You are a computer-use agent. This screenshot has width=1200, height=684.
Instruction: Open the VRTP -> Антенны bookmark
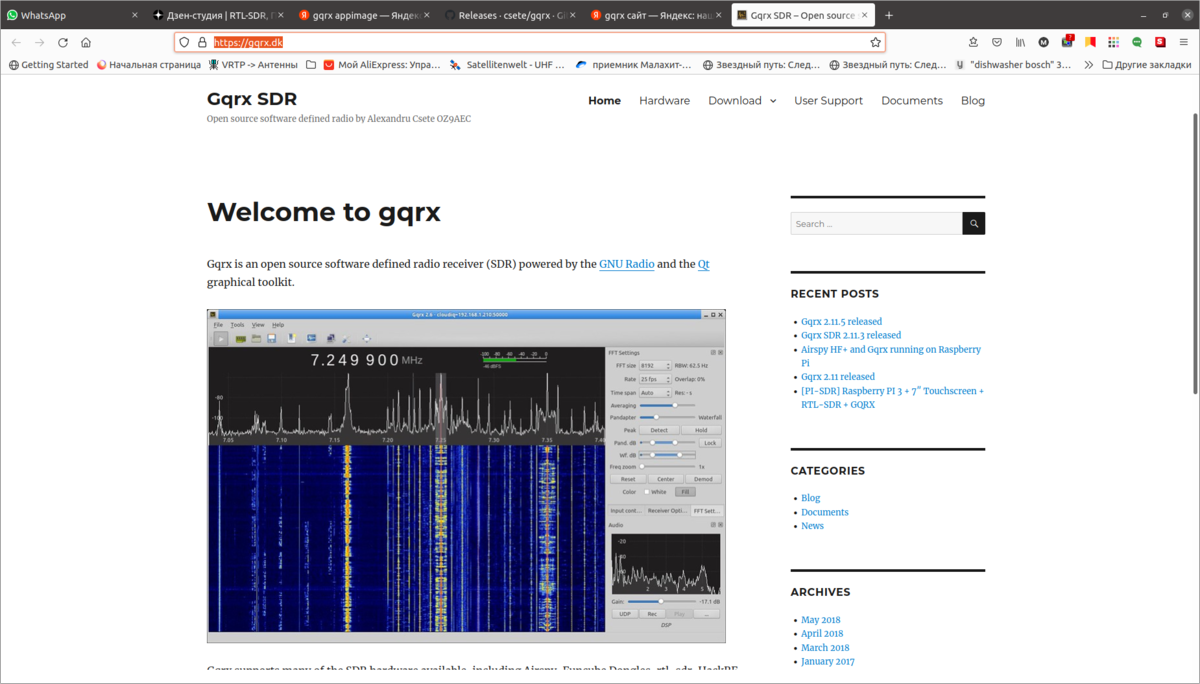pos(253,64)
